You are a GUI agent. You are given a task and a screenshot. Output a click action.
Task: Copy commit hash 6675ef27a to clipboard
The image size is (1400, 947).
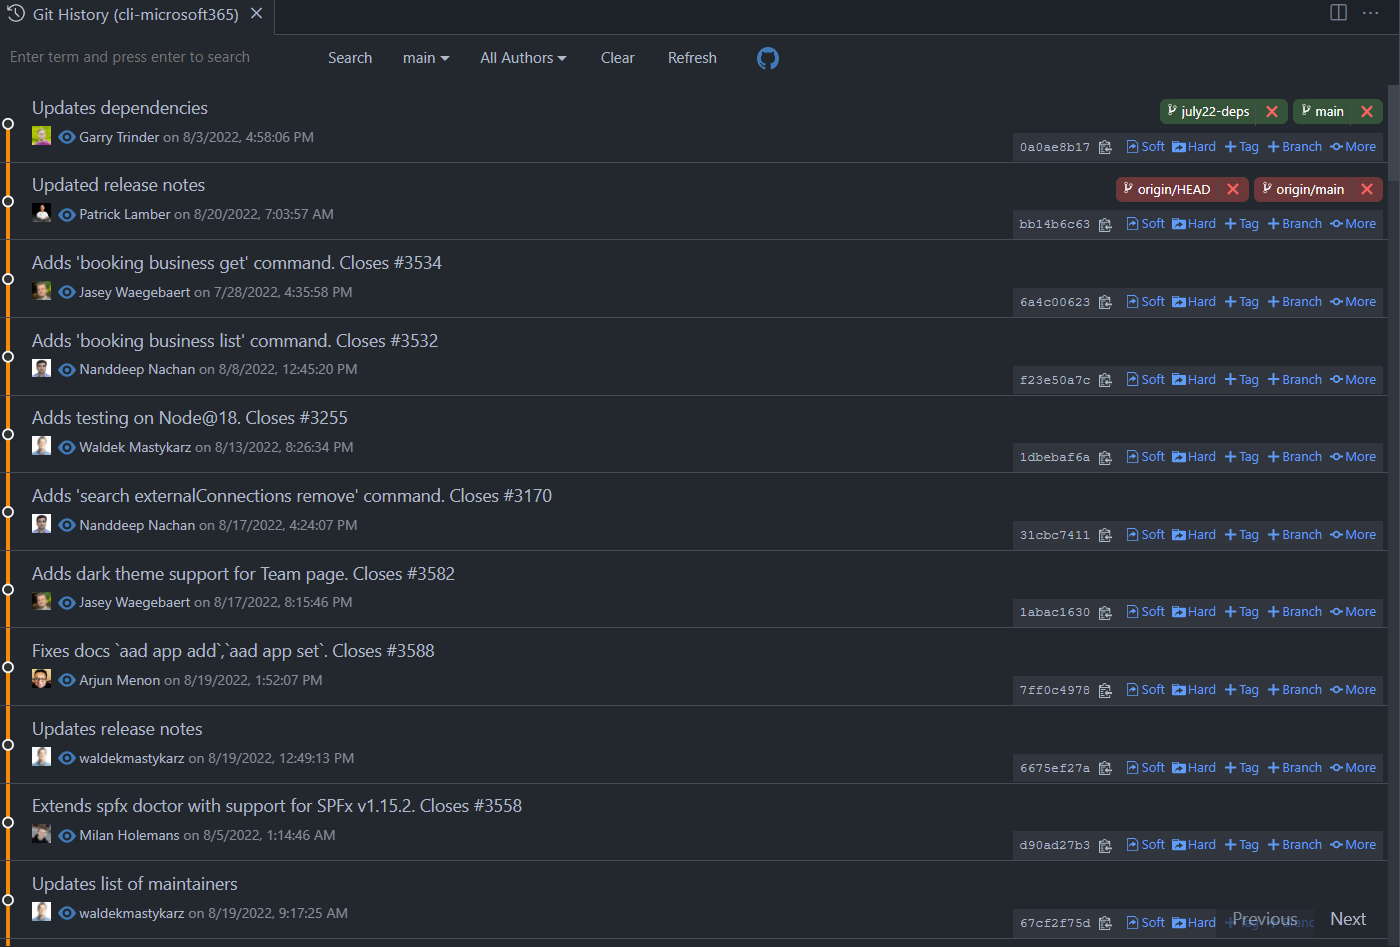click(x=1105, y=768)
